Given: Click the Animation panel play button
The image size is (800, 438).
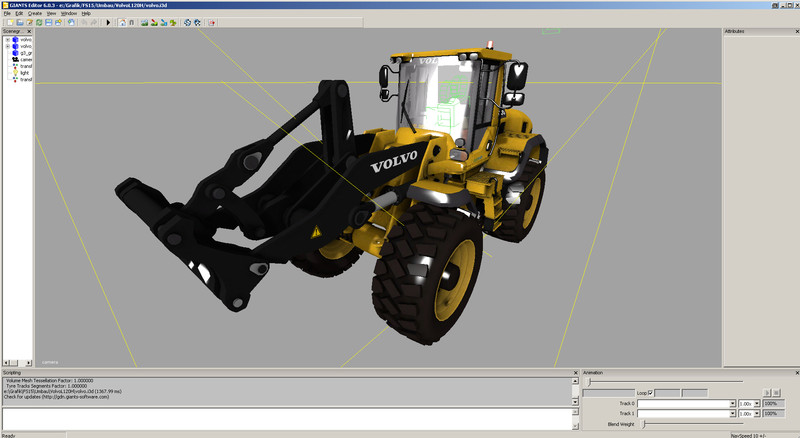Looking at the screenshot, I should [x=767, y=393].
